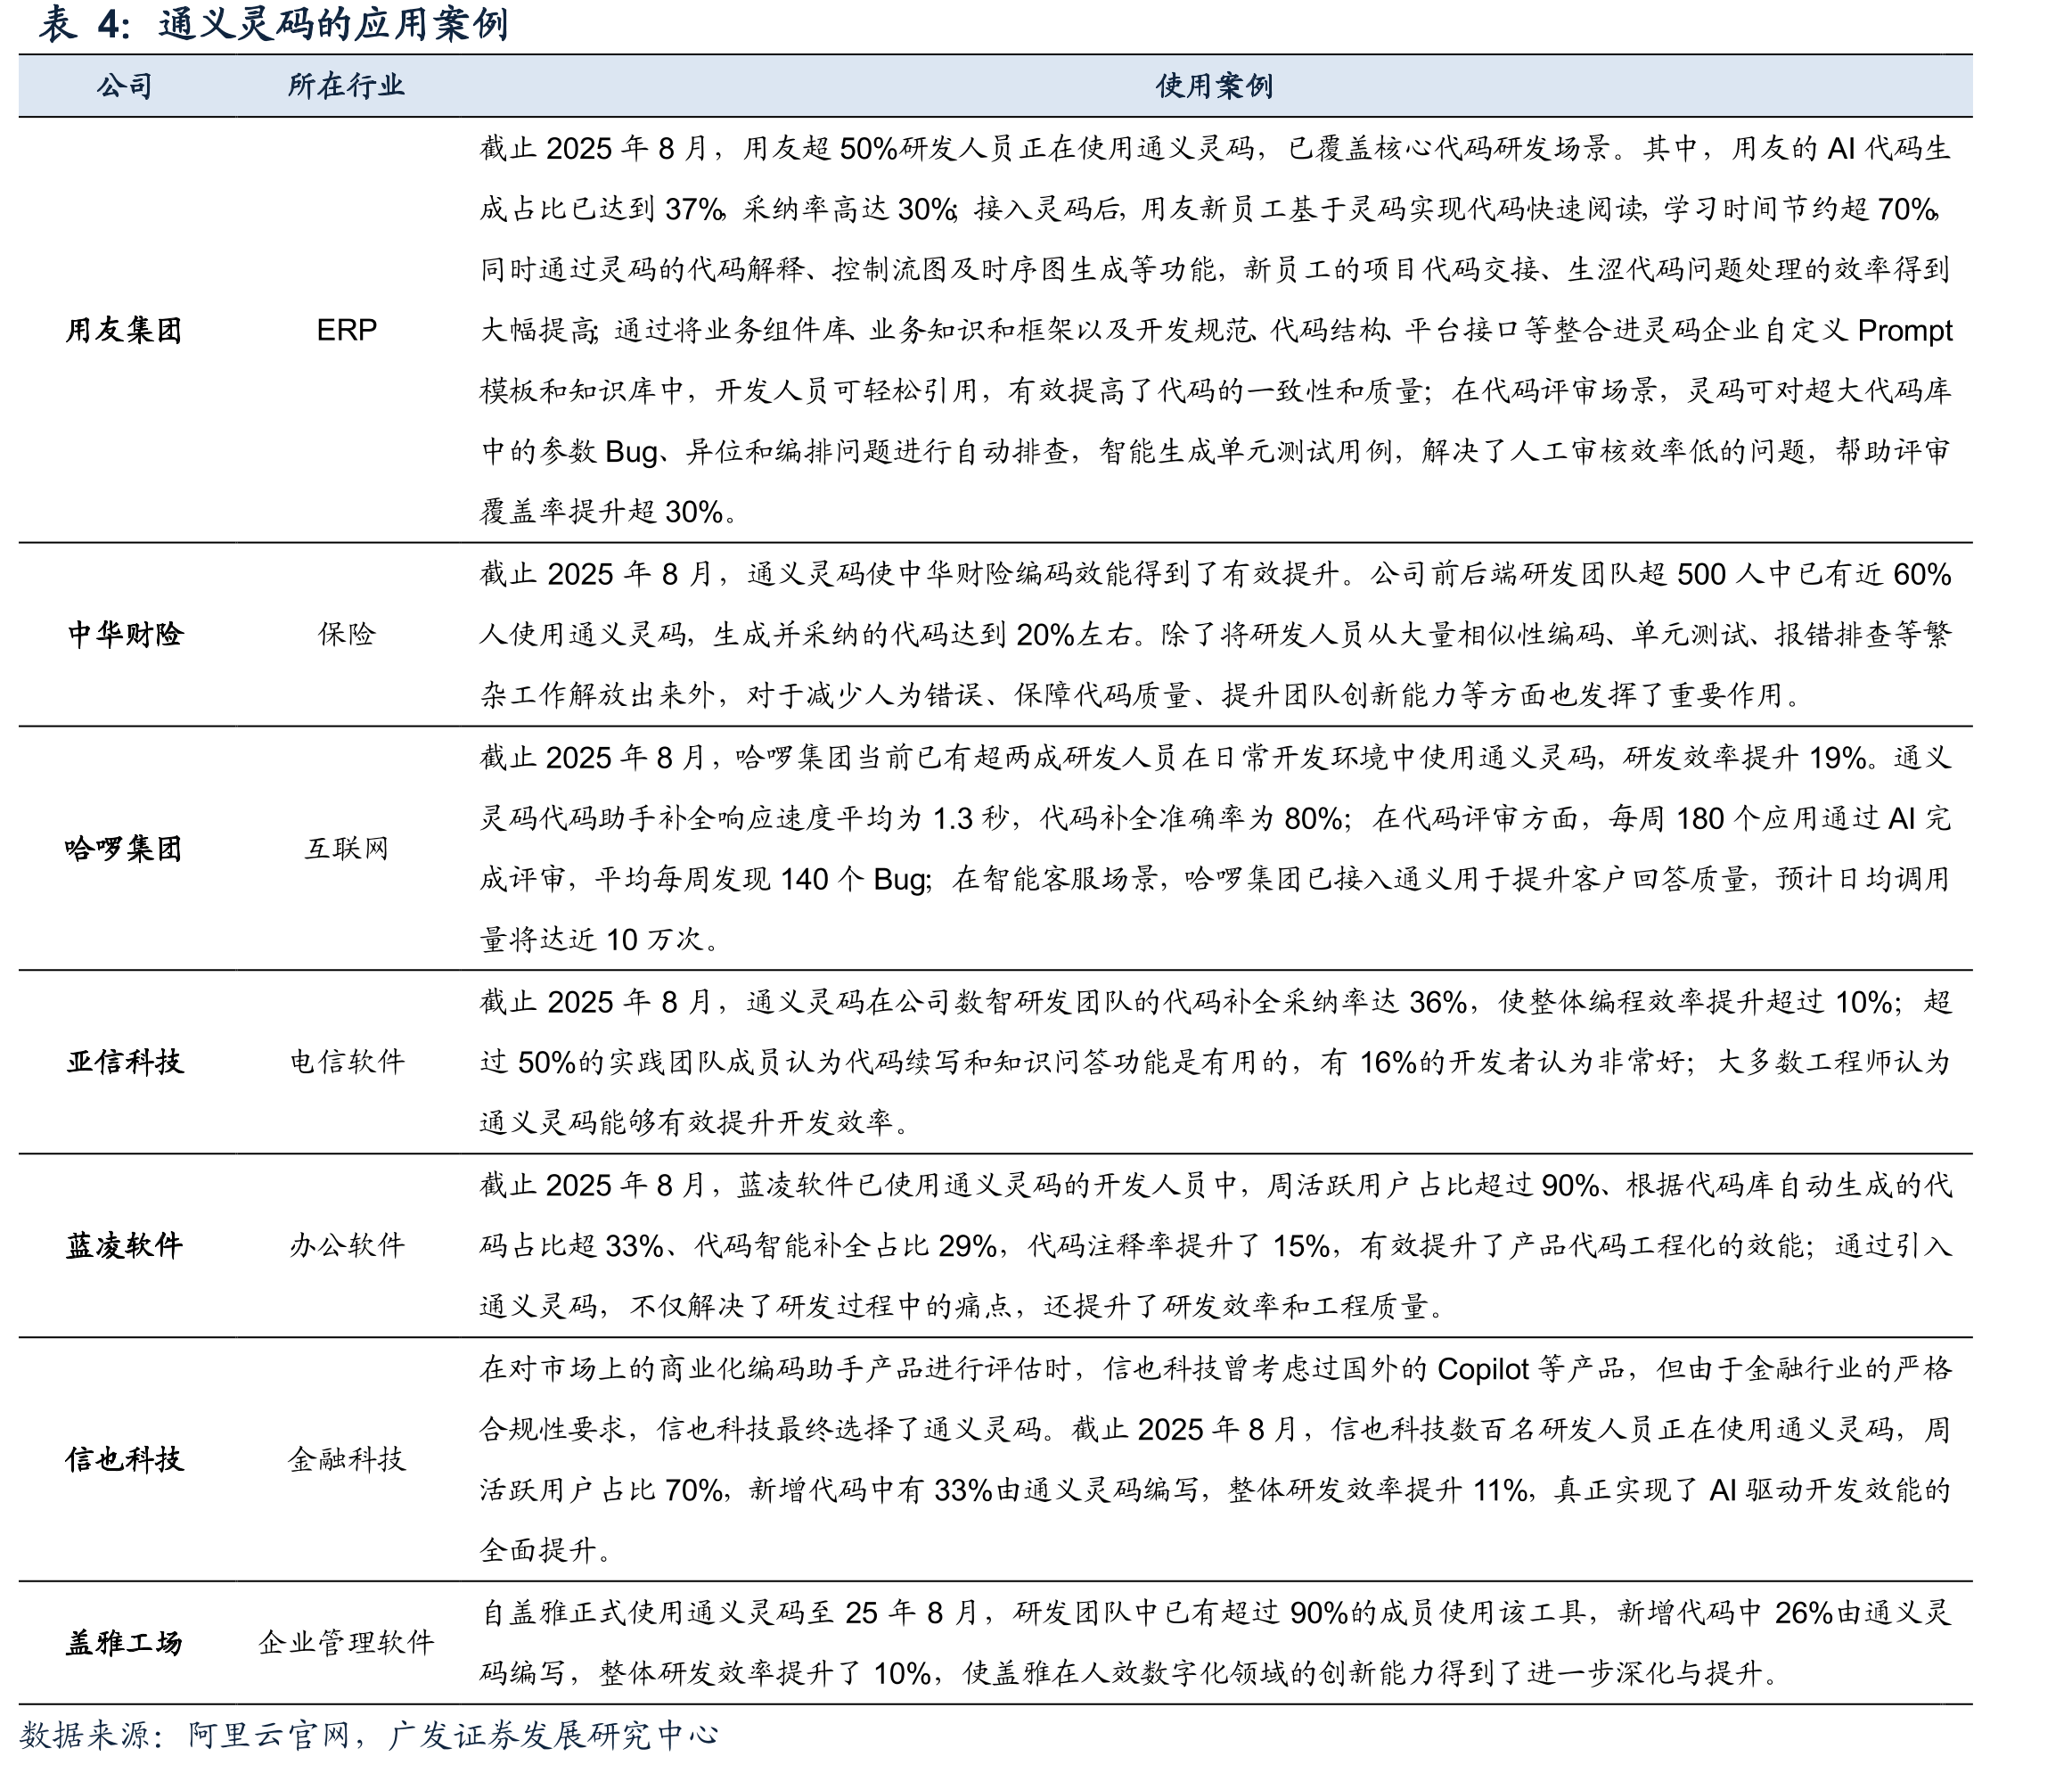Select the 互联网 industry cell

346,849
